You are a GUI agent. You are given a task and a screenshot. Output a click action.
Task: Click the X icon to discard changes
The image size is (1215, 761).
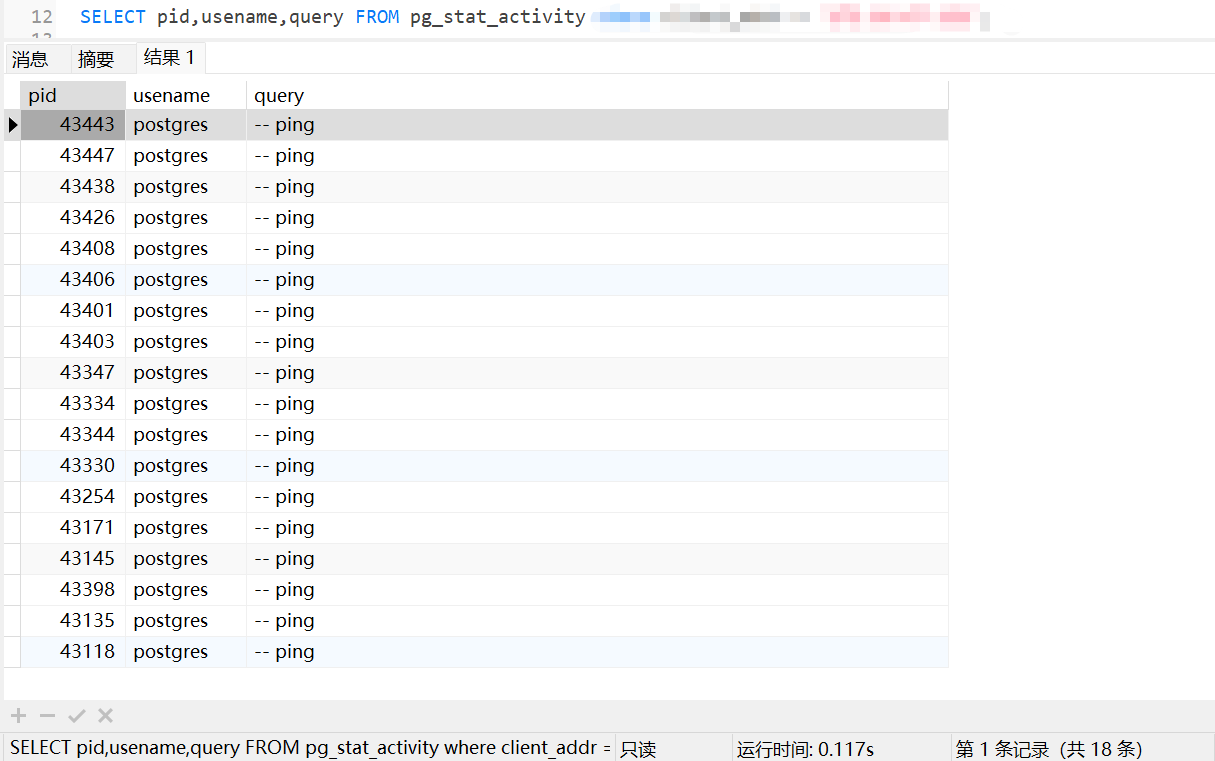click(105, 715)
